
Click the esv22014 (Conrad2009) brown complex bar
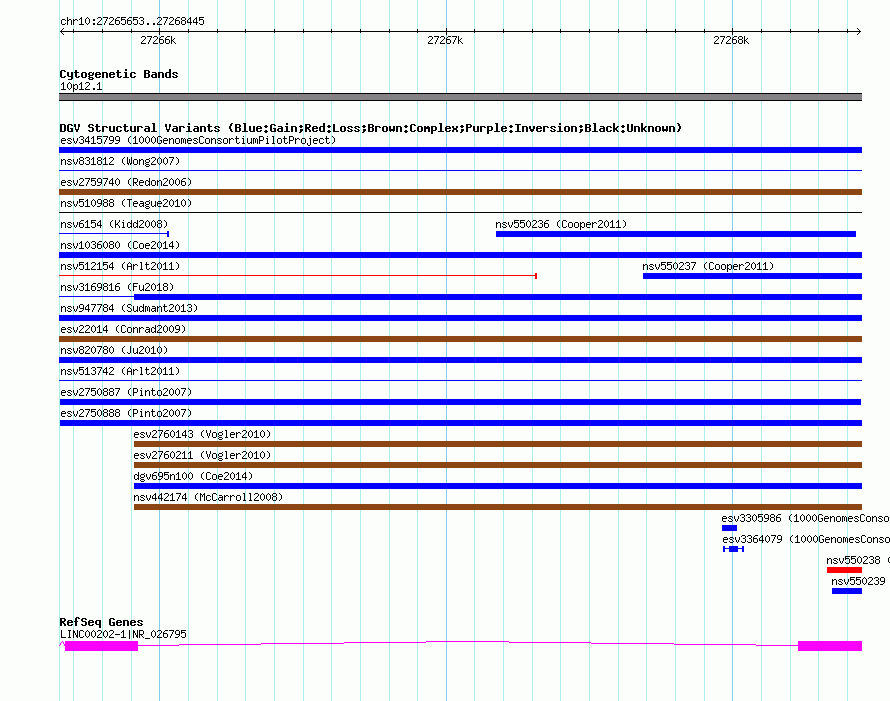point(460,339)
